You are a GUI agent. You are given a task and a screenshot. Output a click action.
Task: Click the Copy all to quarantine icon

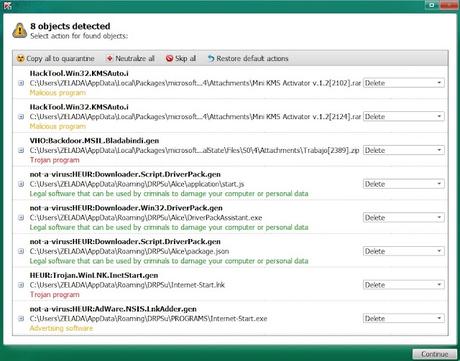click(21, 59)
